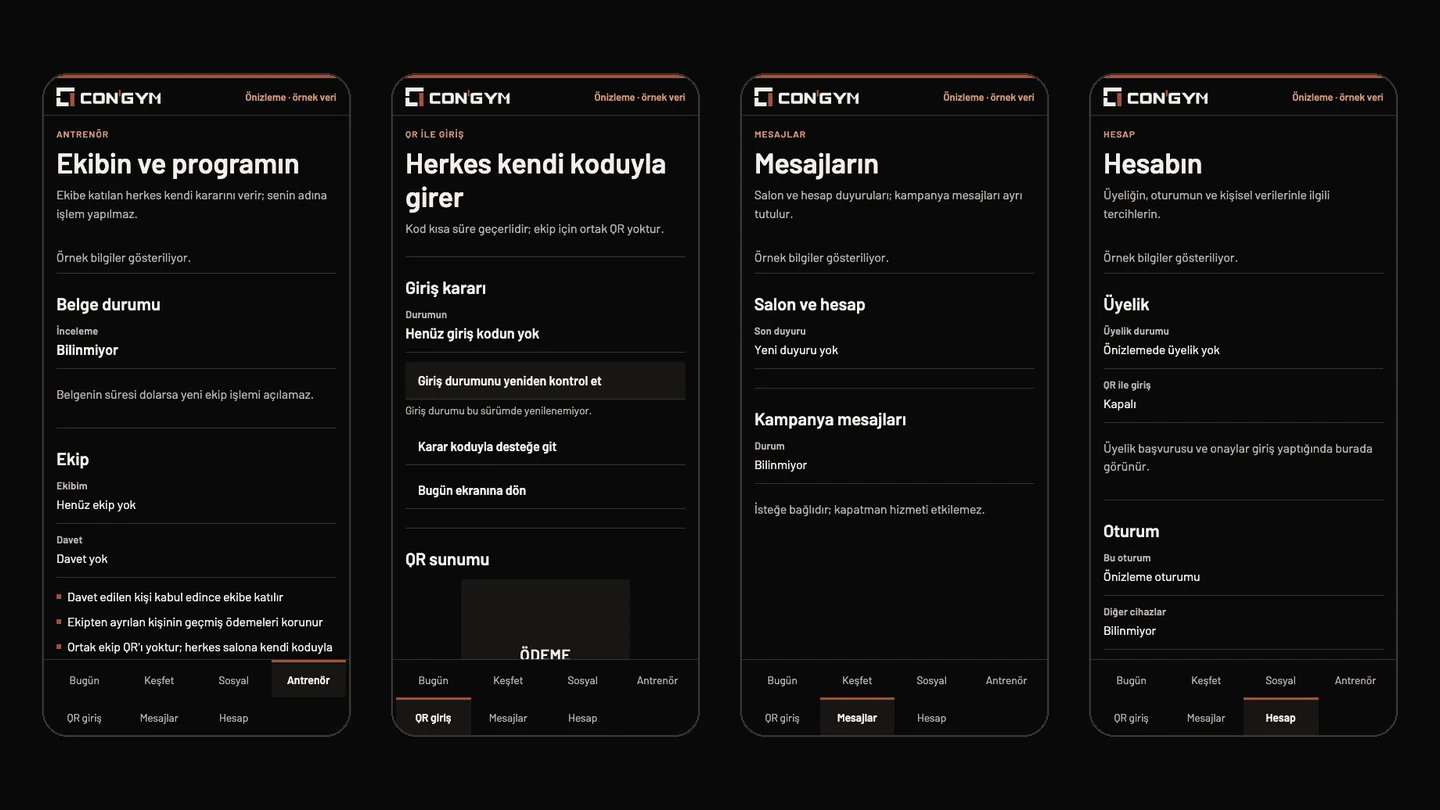
Task: Click the CON'GYM logo on QR ile giriş screen
Action: (457, 97)
